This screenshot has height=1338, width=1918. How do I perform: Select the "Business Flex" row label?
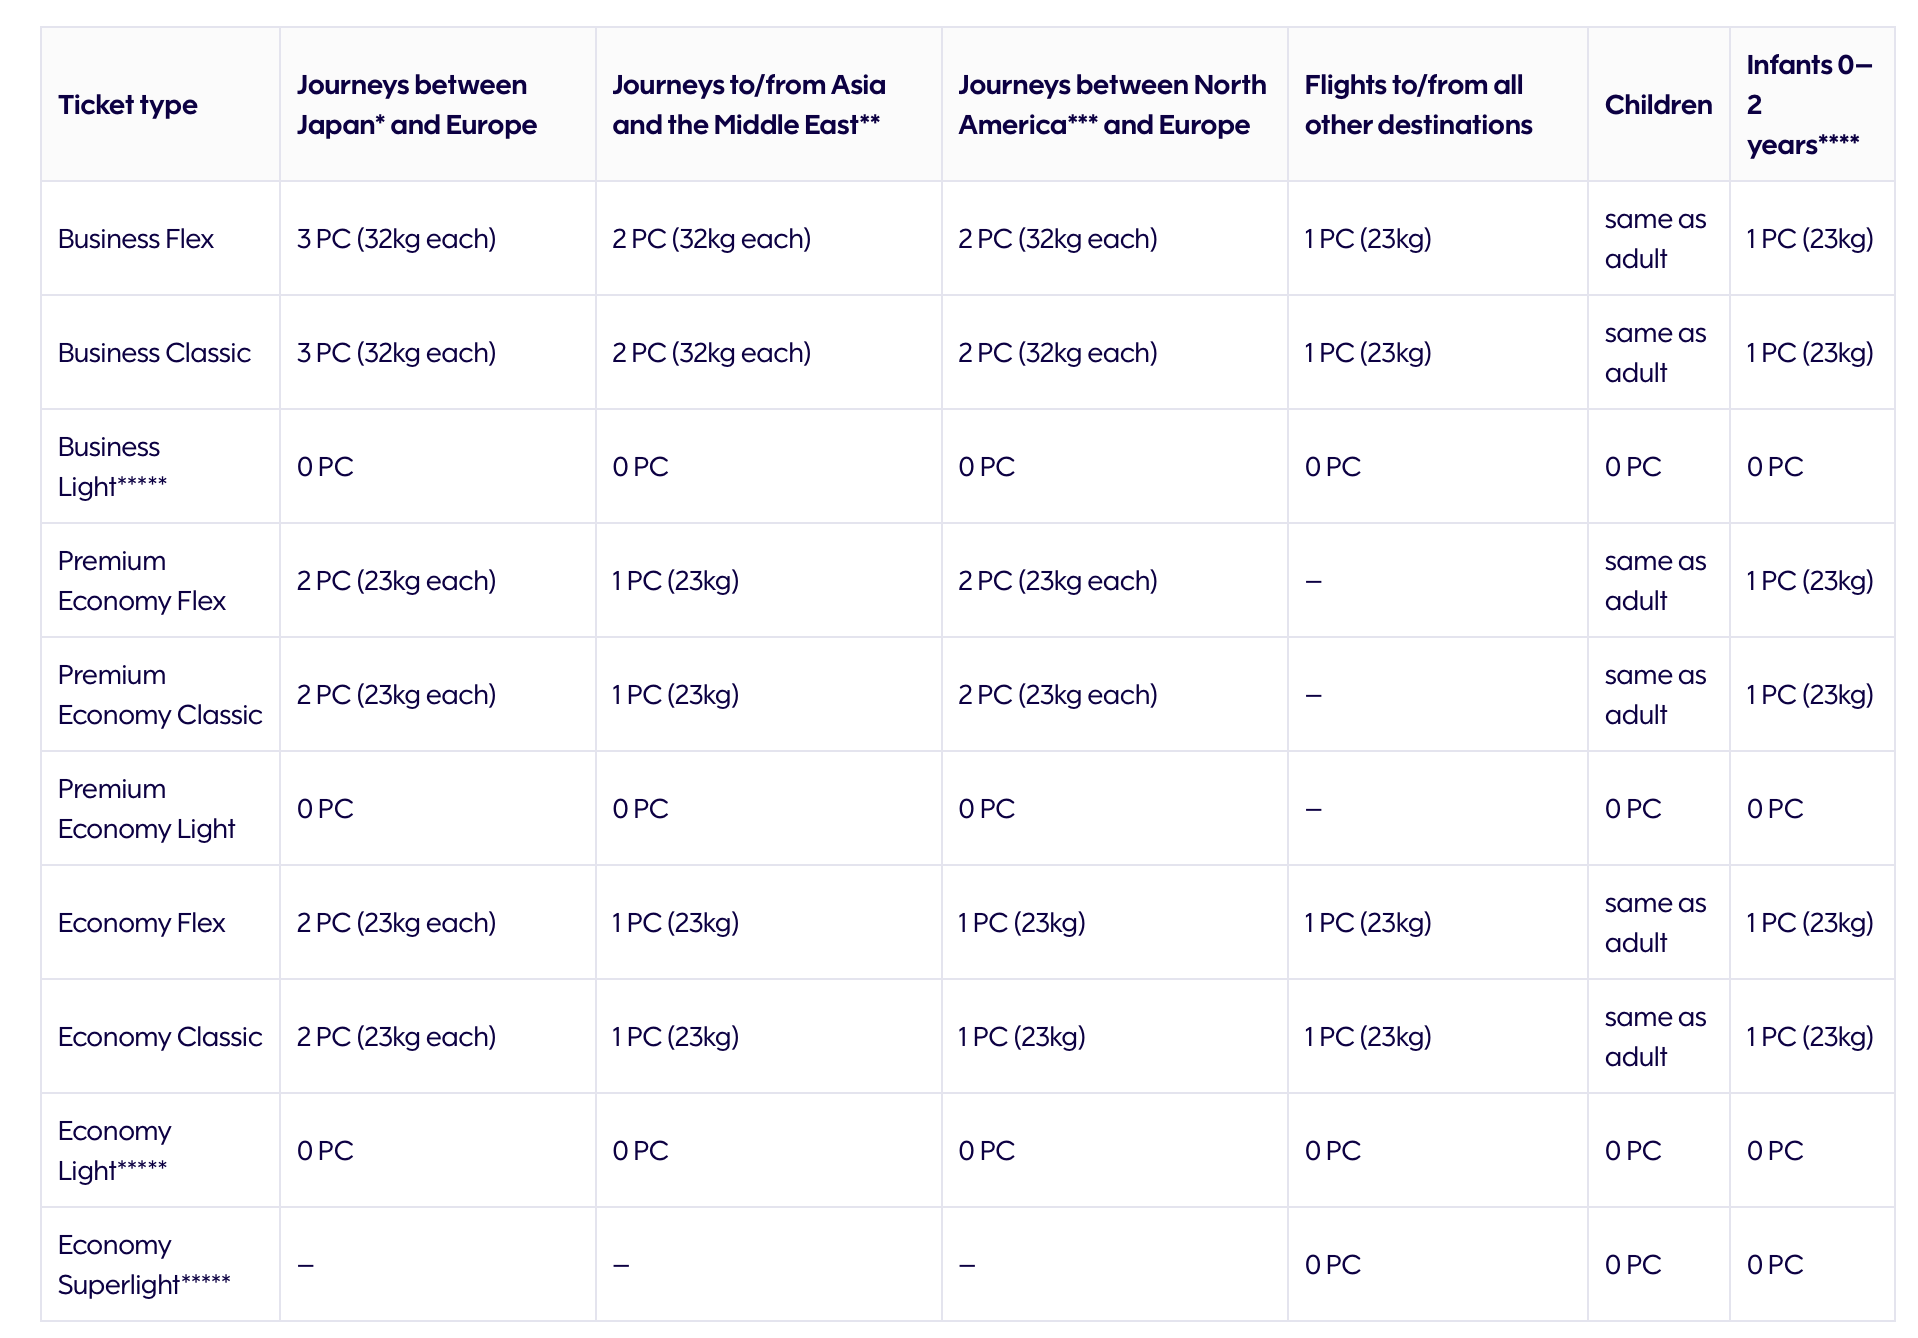click(136, 239)
